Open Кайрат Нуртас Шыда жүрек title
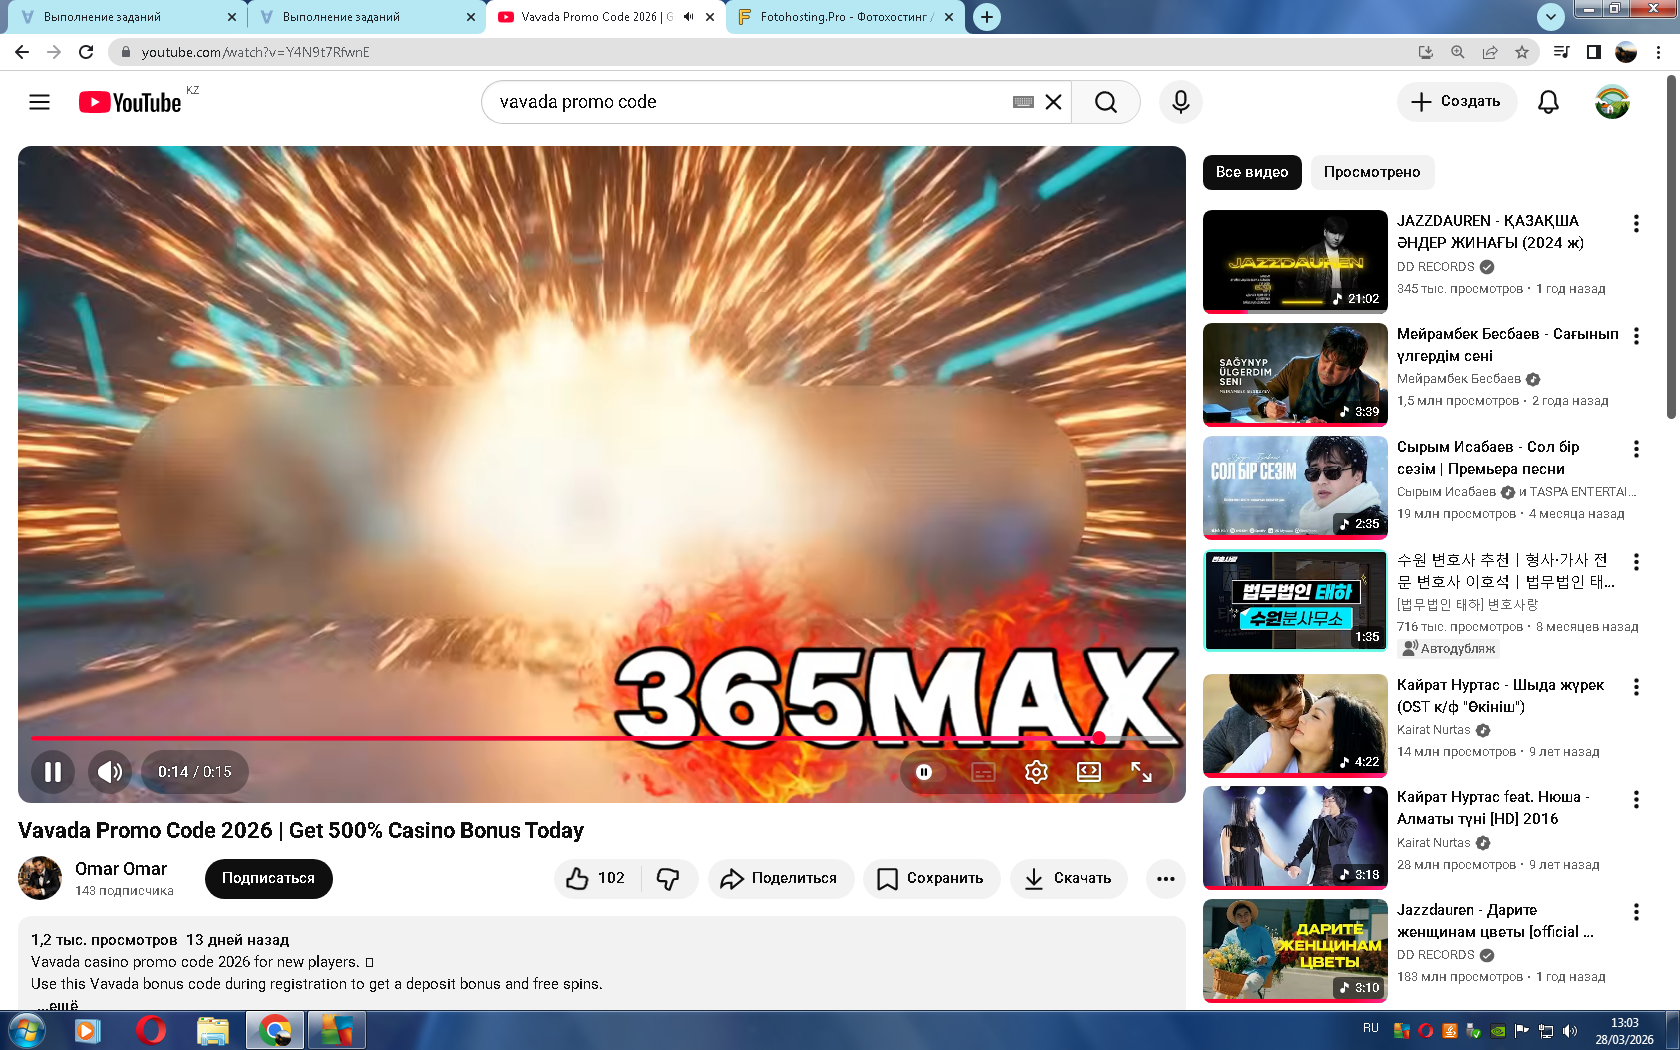Screen dimensions: 1680x1050 click(1500, 696)
